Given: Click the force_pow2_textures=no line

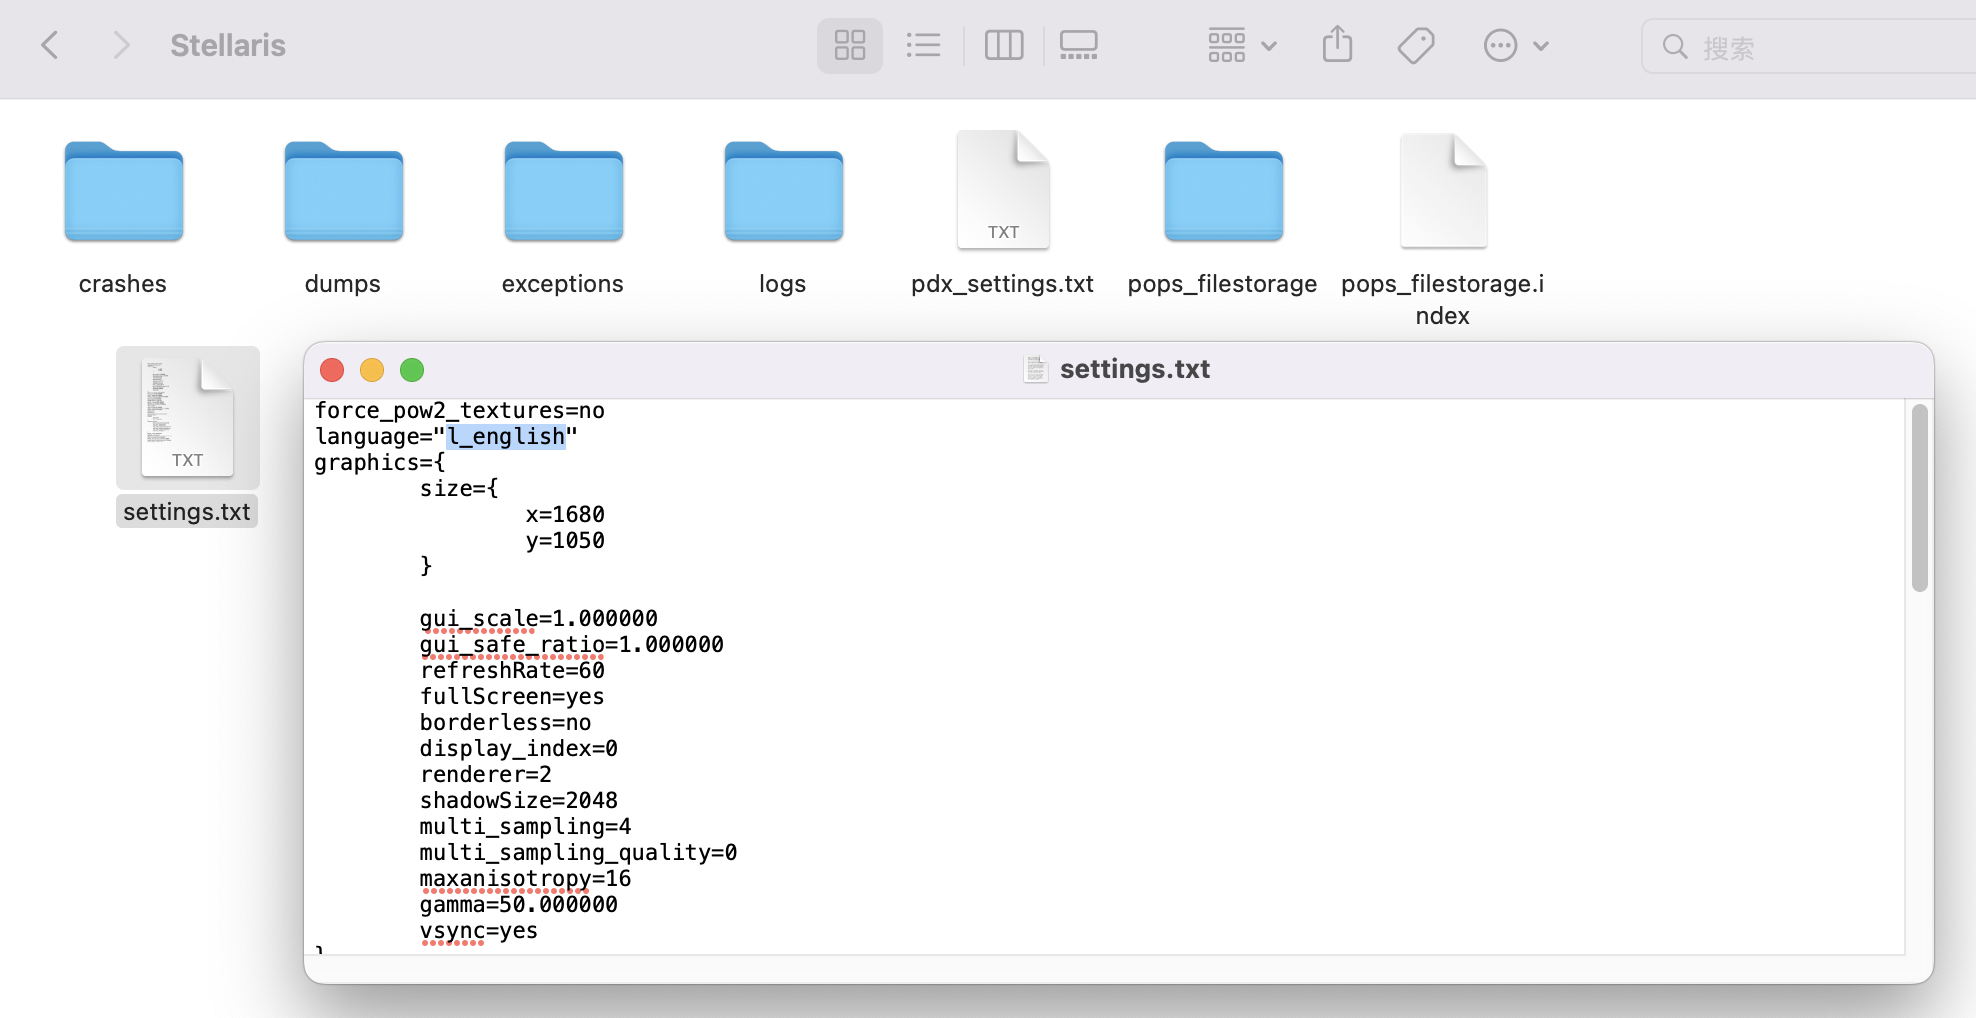Looking at the screenshot, I should 460,411.
